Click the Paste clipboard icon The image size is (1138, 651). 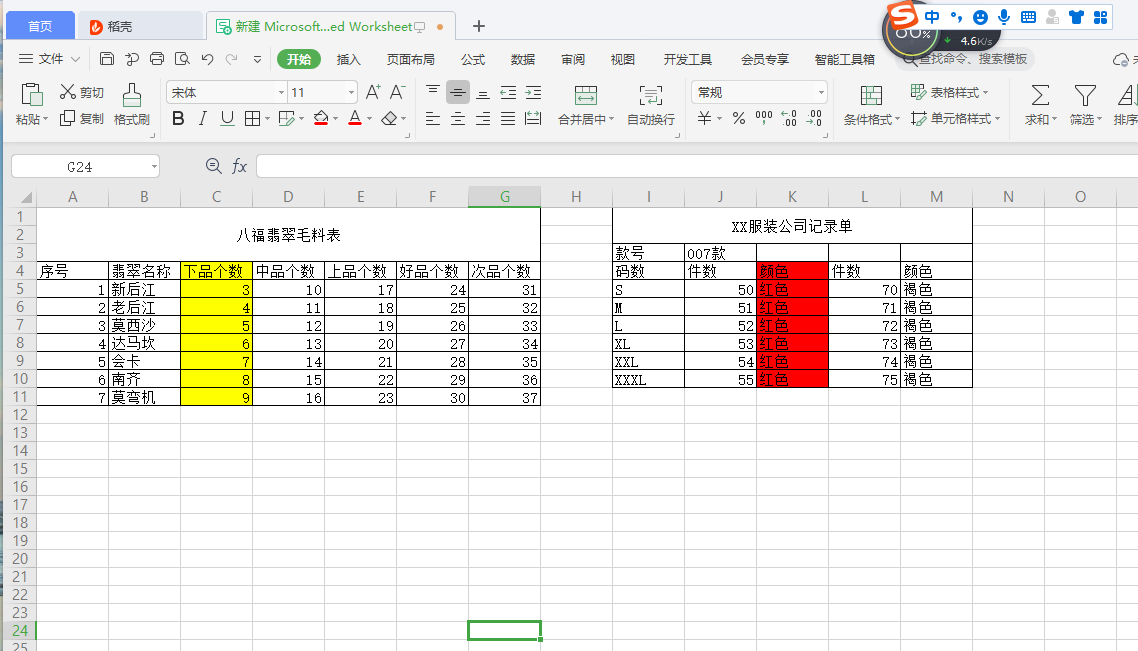32,95
